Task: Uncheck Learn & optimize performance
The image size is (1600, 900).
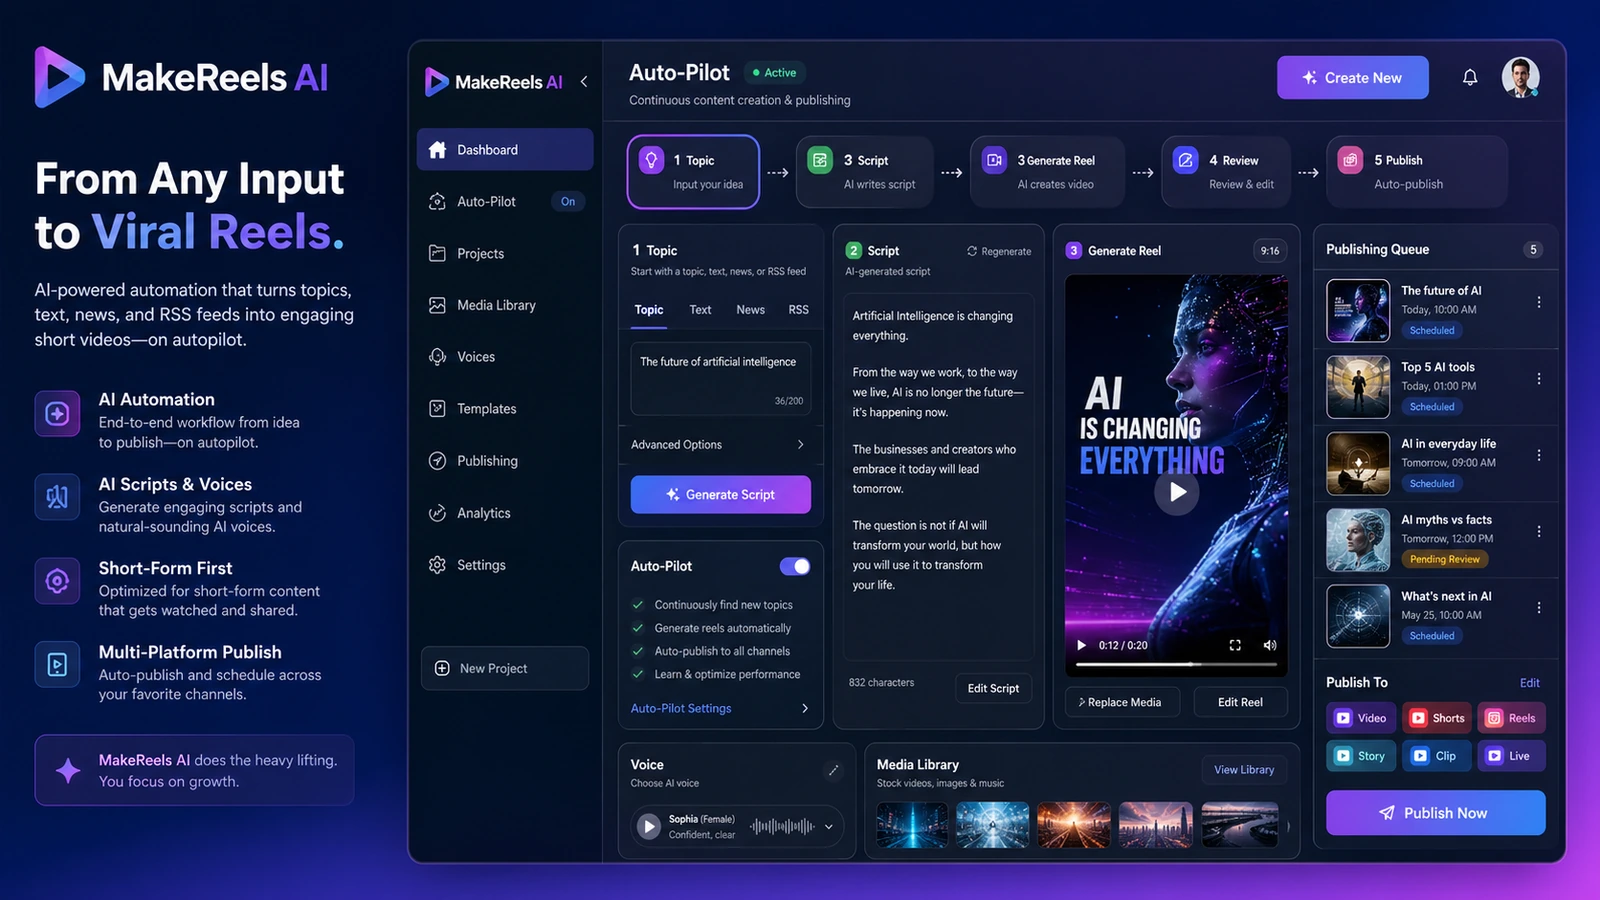Action: 638,674
